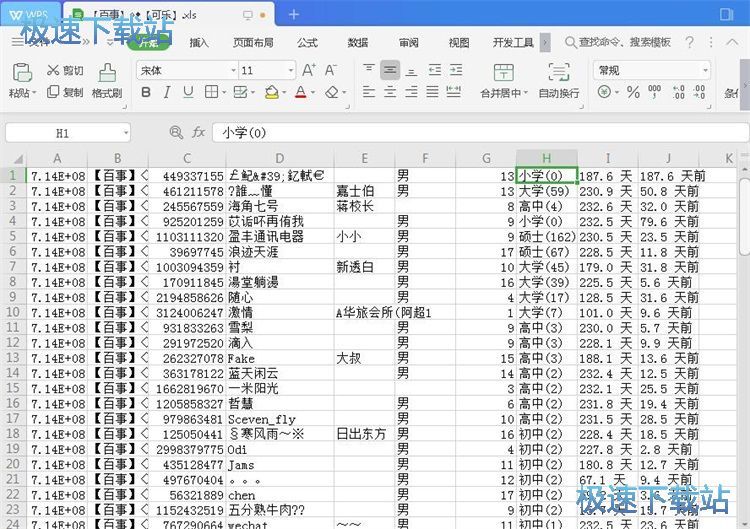Align cell content to bottom

coord(411,72)
